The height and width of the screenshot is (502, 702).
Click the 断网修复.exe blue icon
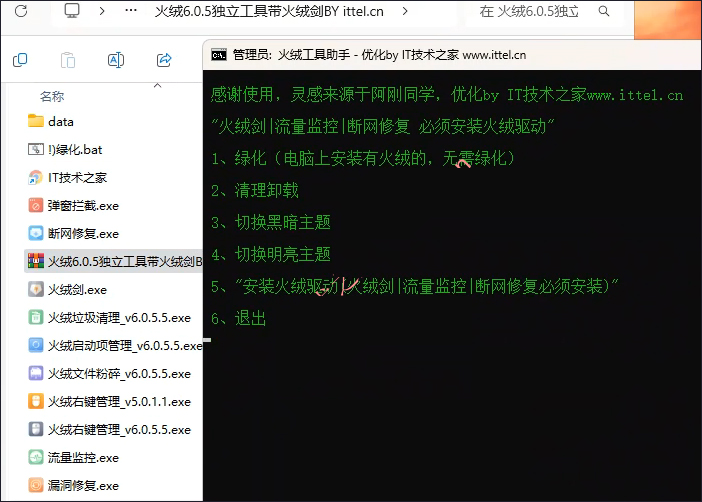point(36,233)
